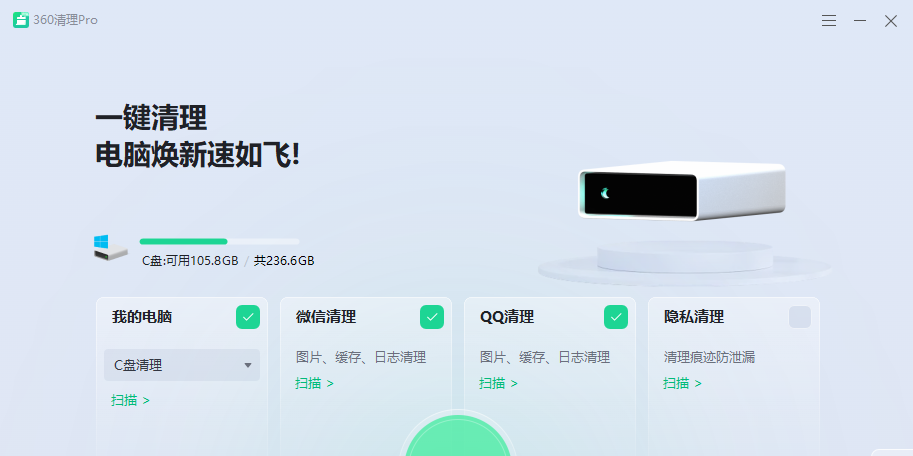Uncheck the 我的电脑 checkbox
The height and width of the screenshot is (456, 913).
[x=248, y=317]
